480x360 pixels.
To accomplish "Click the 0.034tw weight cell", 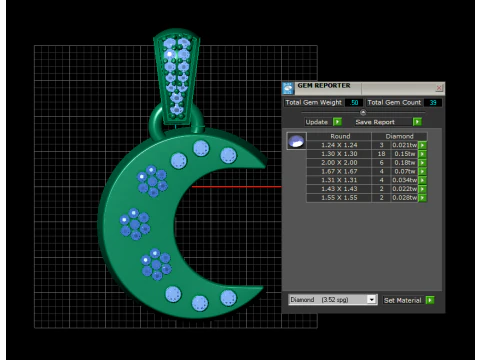I will [x=405, y=180].
